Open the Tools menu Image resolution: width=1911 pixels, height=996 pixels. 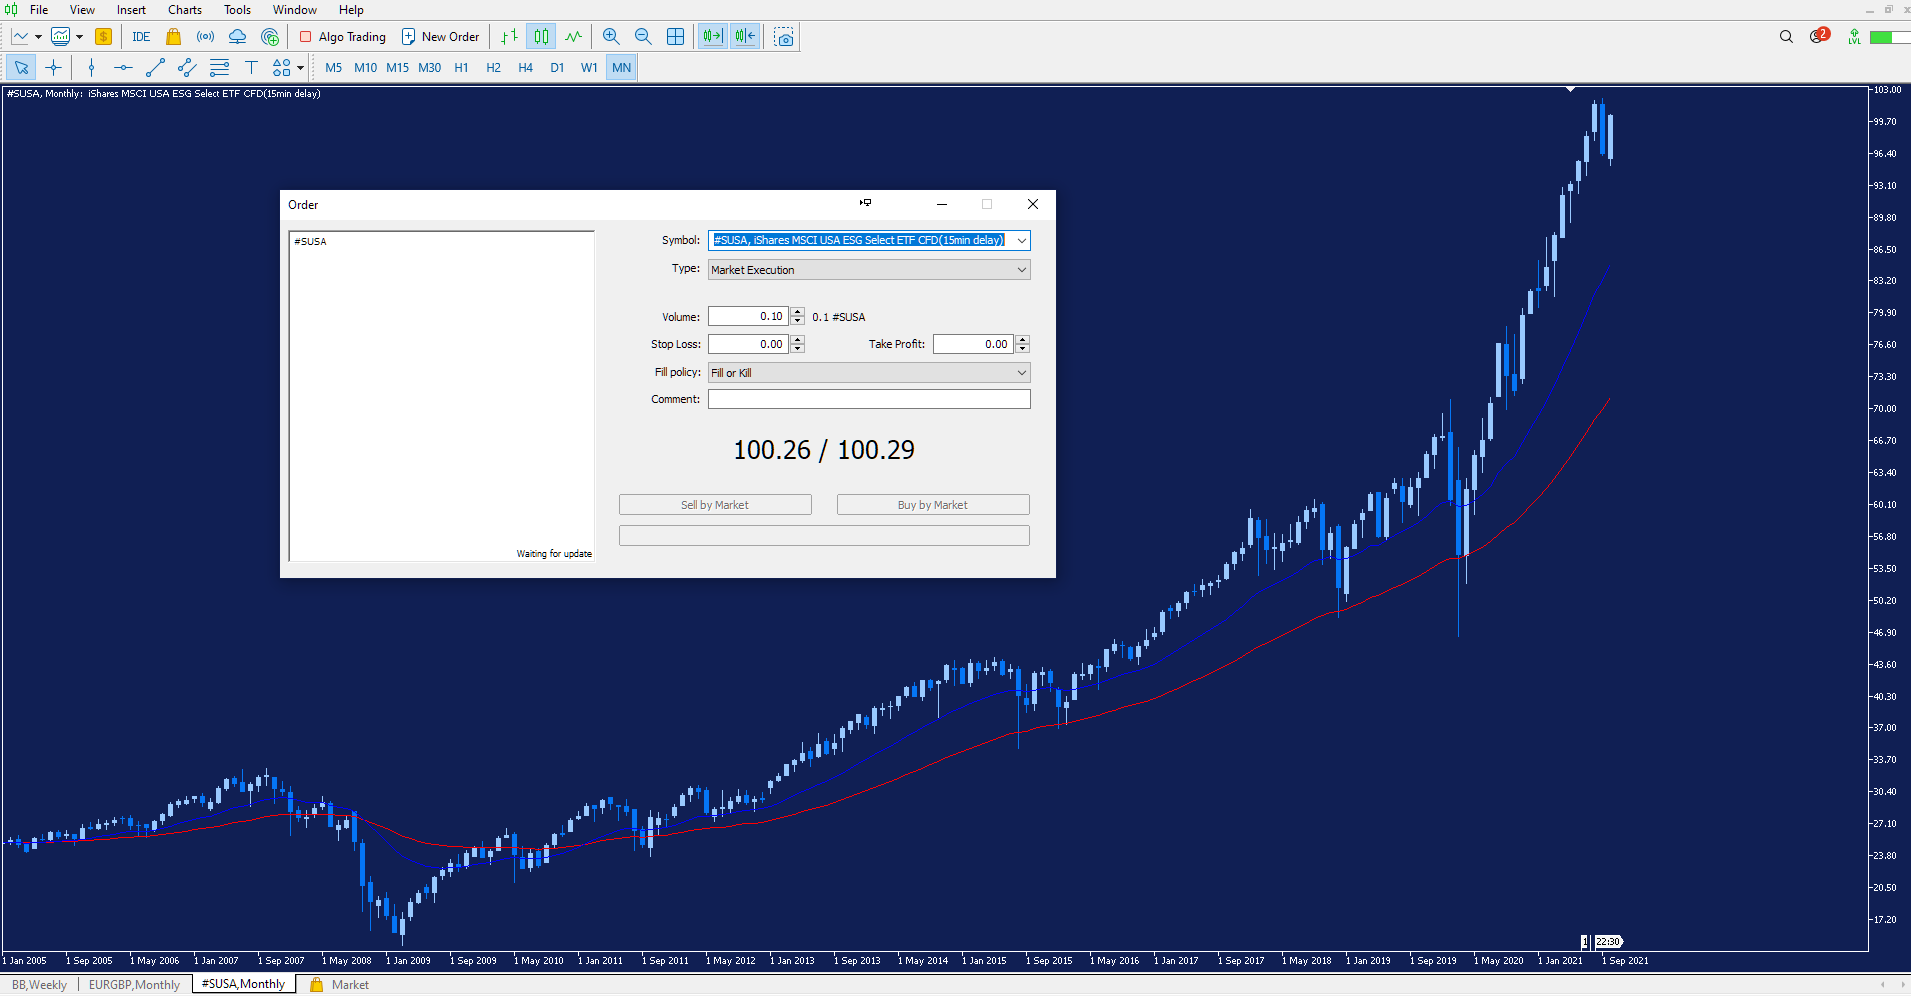click(x=237, y=10)
